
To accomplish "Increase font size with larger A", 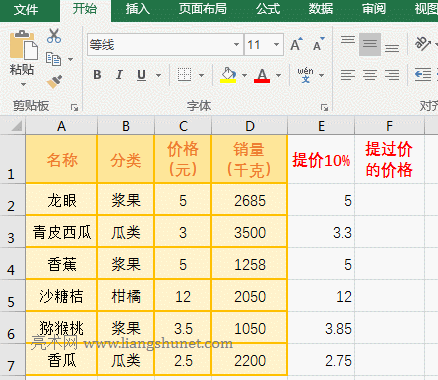I will 296,44.
